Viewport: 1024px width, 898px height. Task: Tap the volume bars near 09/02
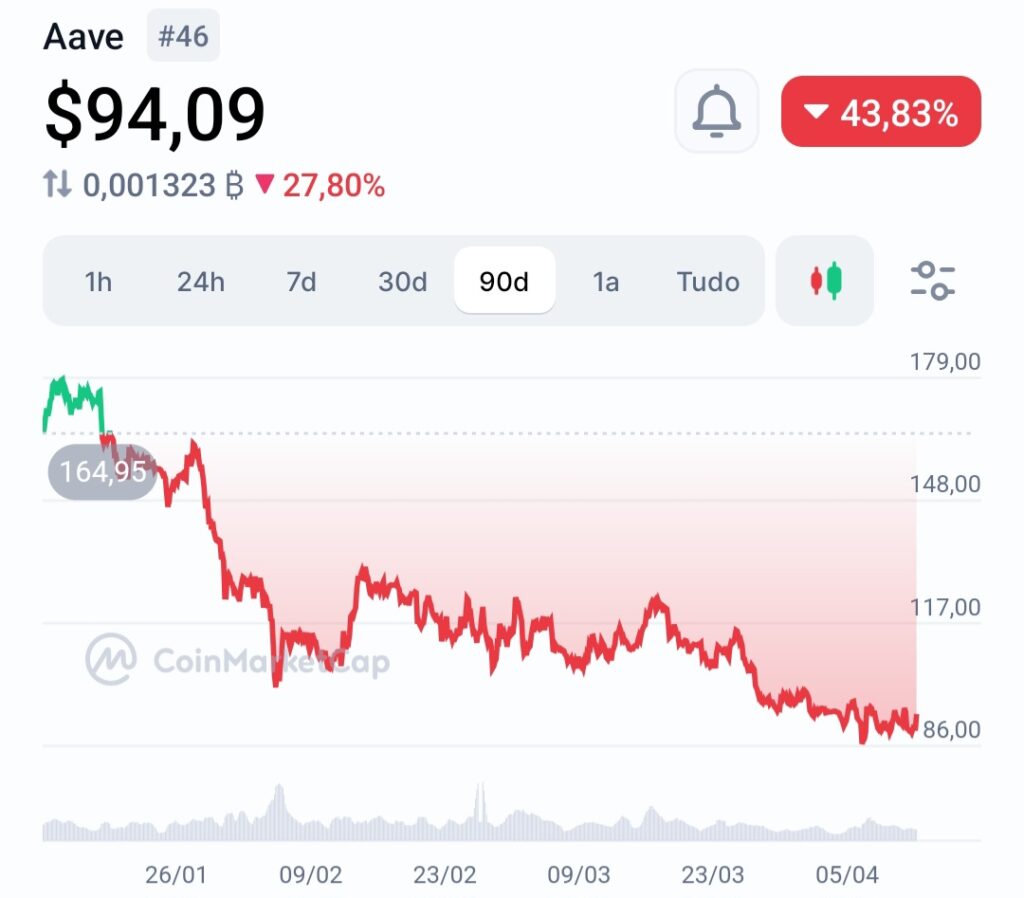pyautogui.click(x=290, y=815)
